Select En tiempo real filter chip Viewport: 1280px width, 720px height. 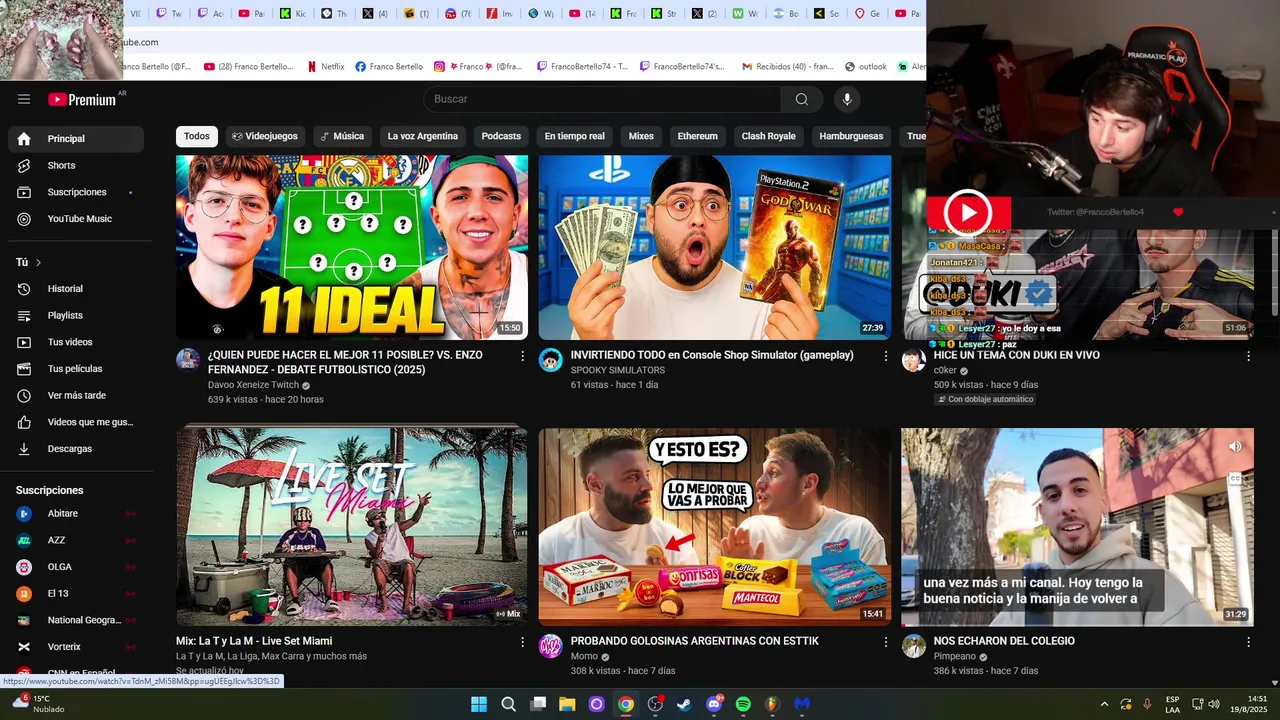[574, 136]
